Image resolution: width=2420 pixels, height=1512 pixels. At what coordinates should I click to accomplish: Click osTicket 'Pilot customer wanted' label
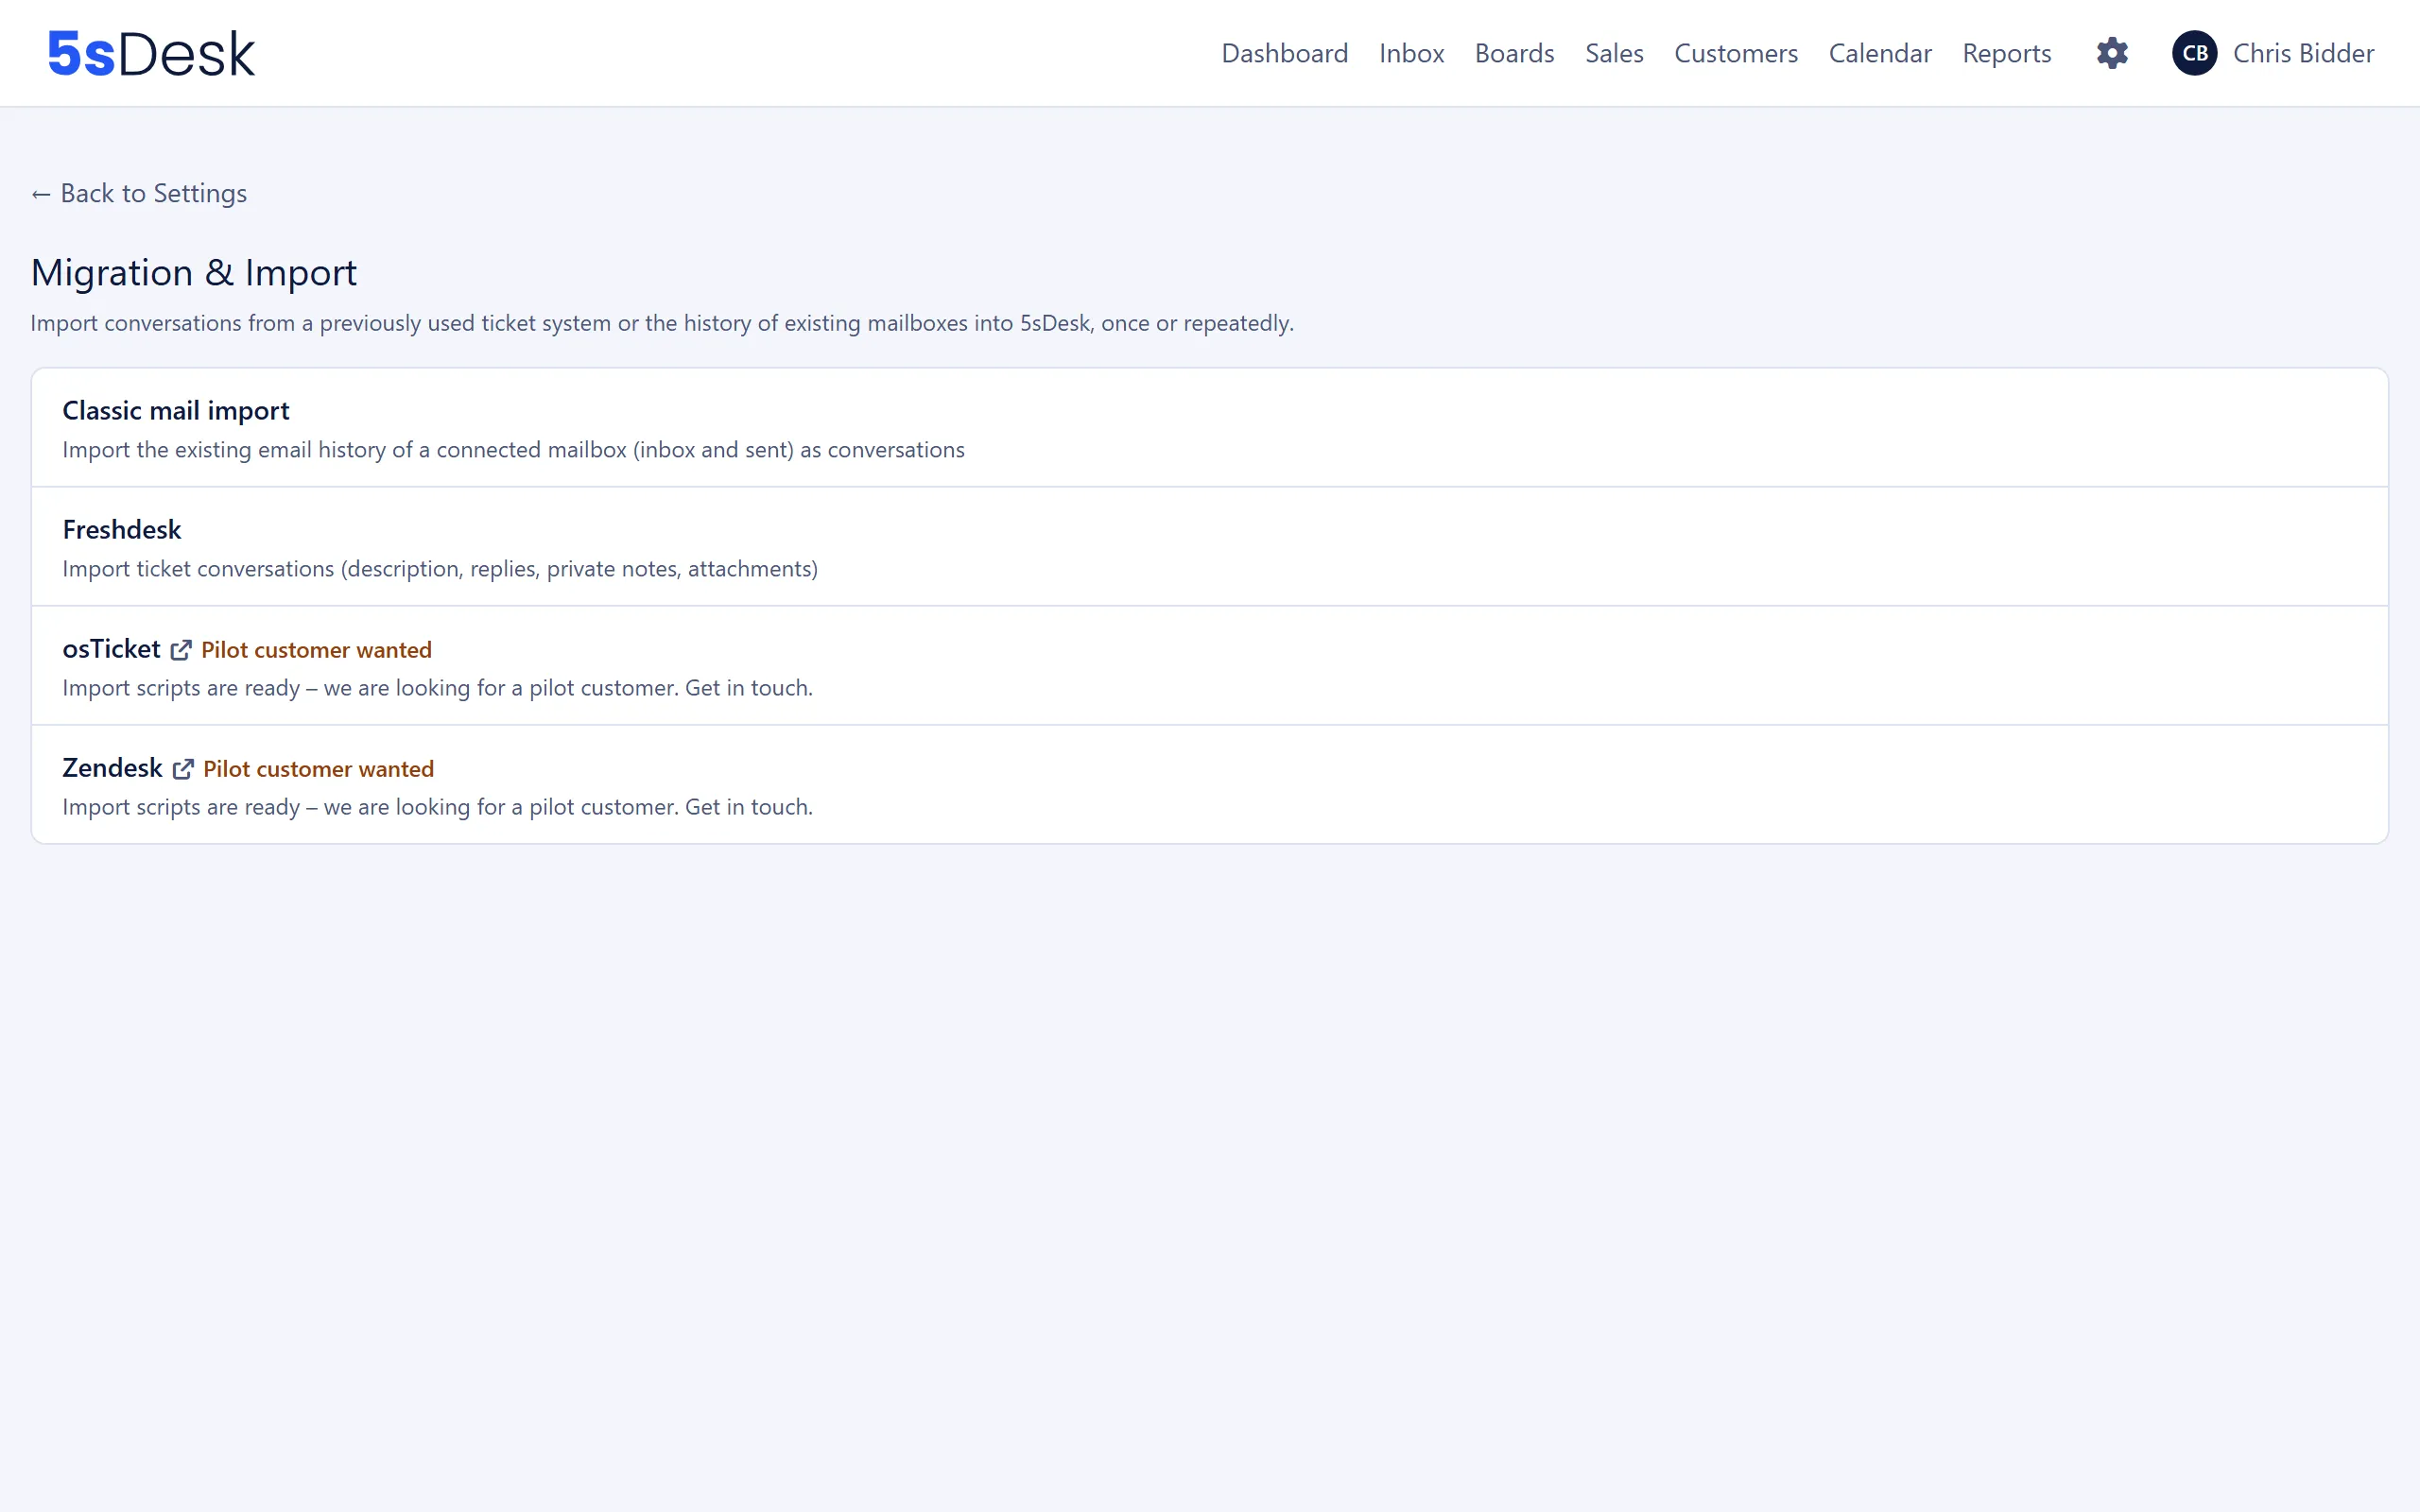pos(316,650)
